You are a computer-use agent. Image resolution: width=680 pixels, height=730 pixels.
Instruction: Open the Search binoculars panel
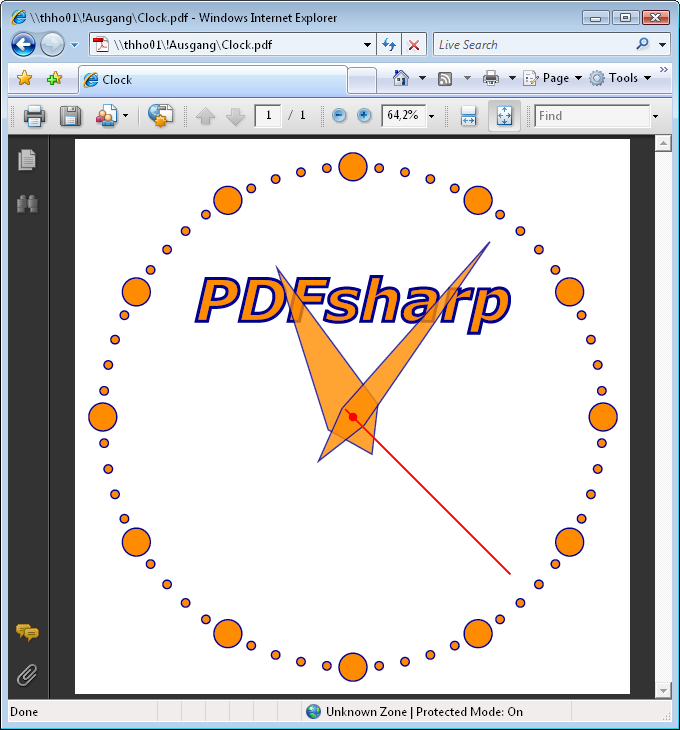(x=27, y=204)
